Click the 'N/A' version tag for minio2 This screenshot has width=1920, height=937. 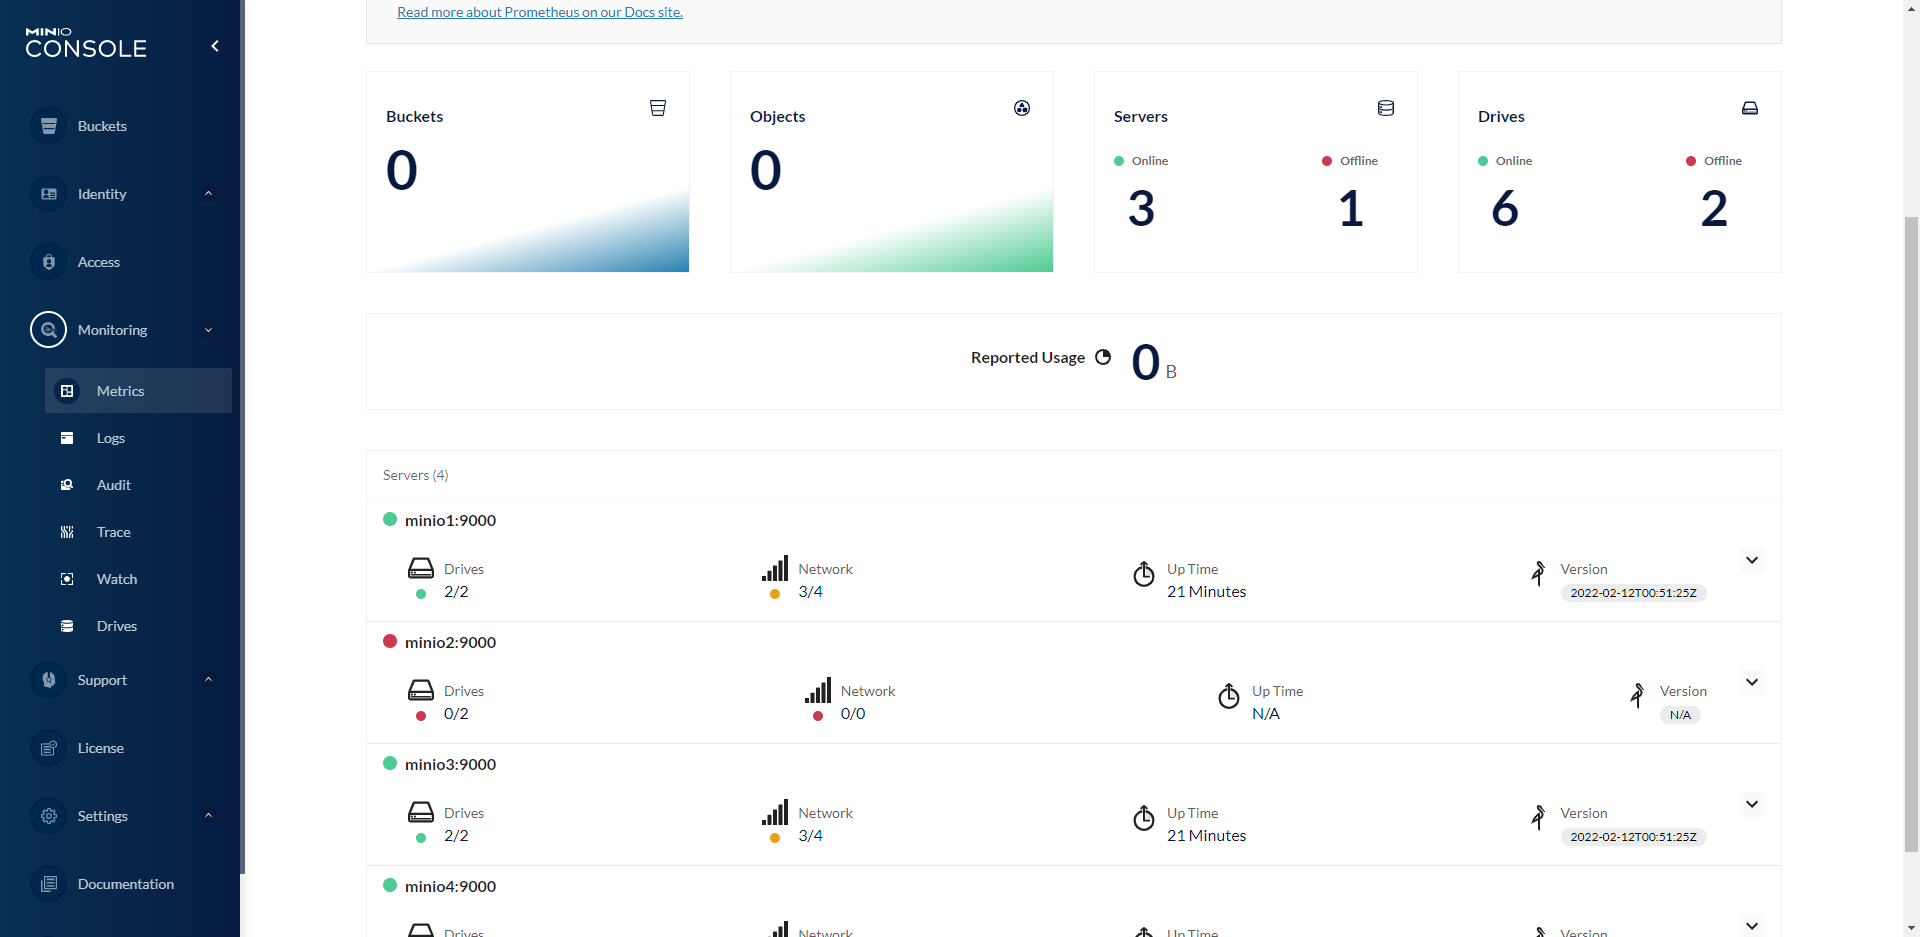pos(1680,715)
